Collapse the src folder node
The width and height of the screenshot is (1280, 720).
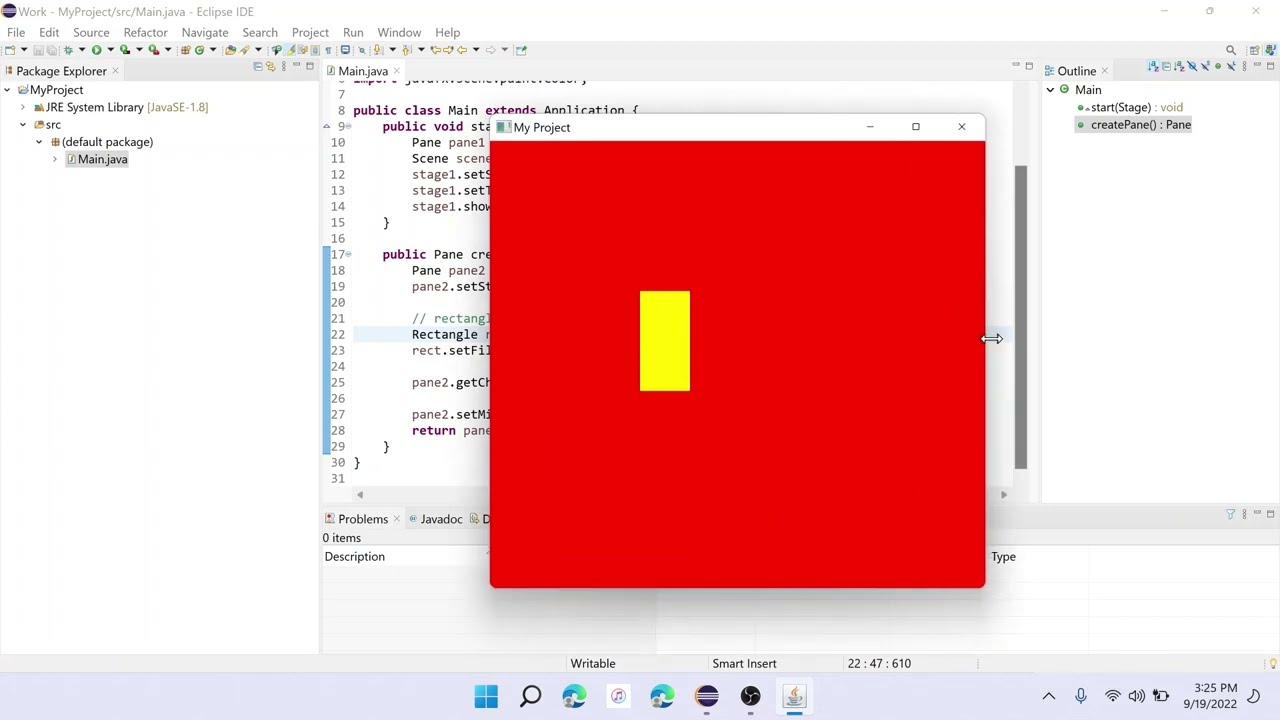tap(23, 125)
